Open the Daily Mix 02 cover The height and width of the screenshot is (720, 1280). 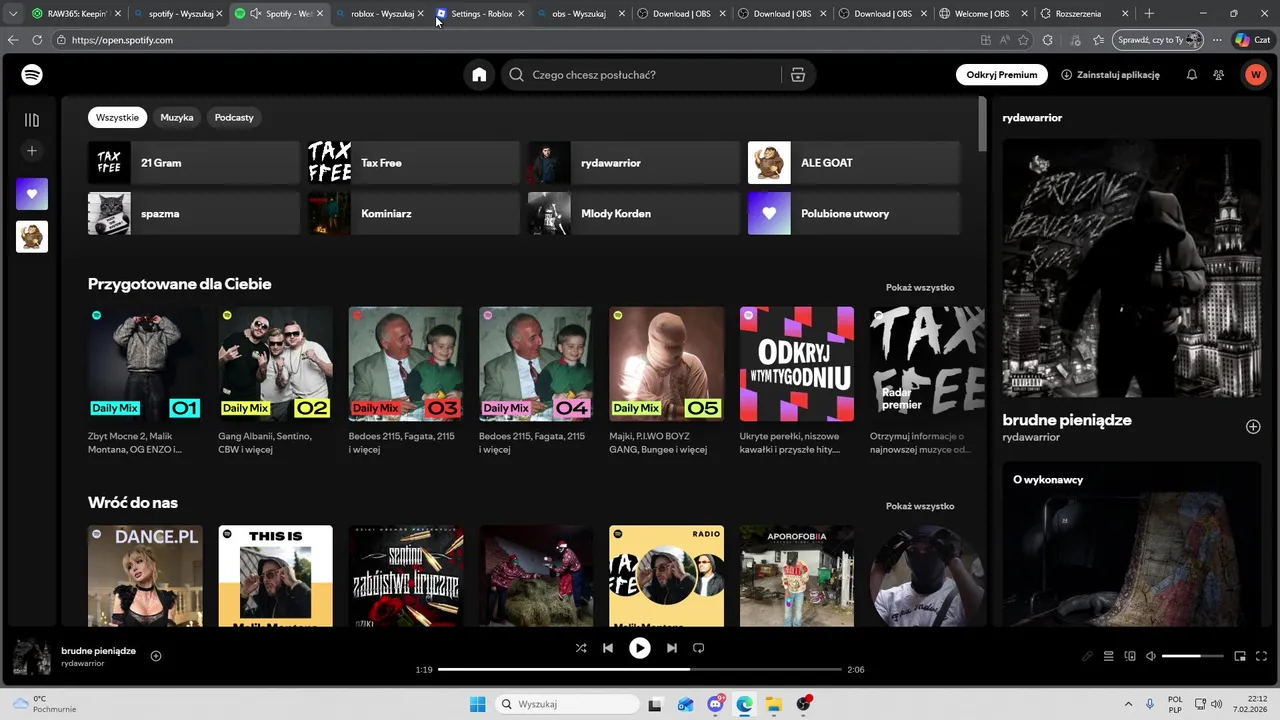[275, 364]
